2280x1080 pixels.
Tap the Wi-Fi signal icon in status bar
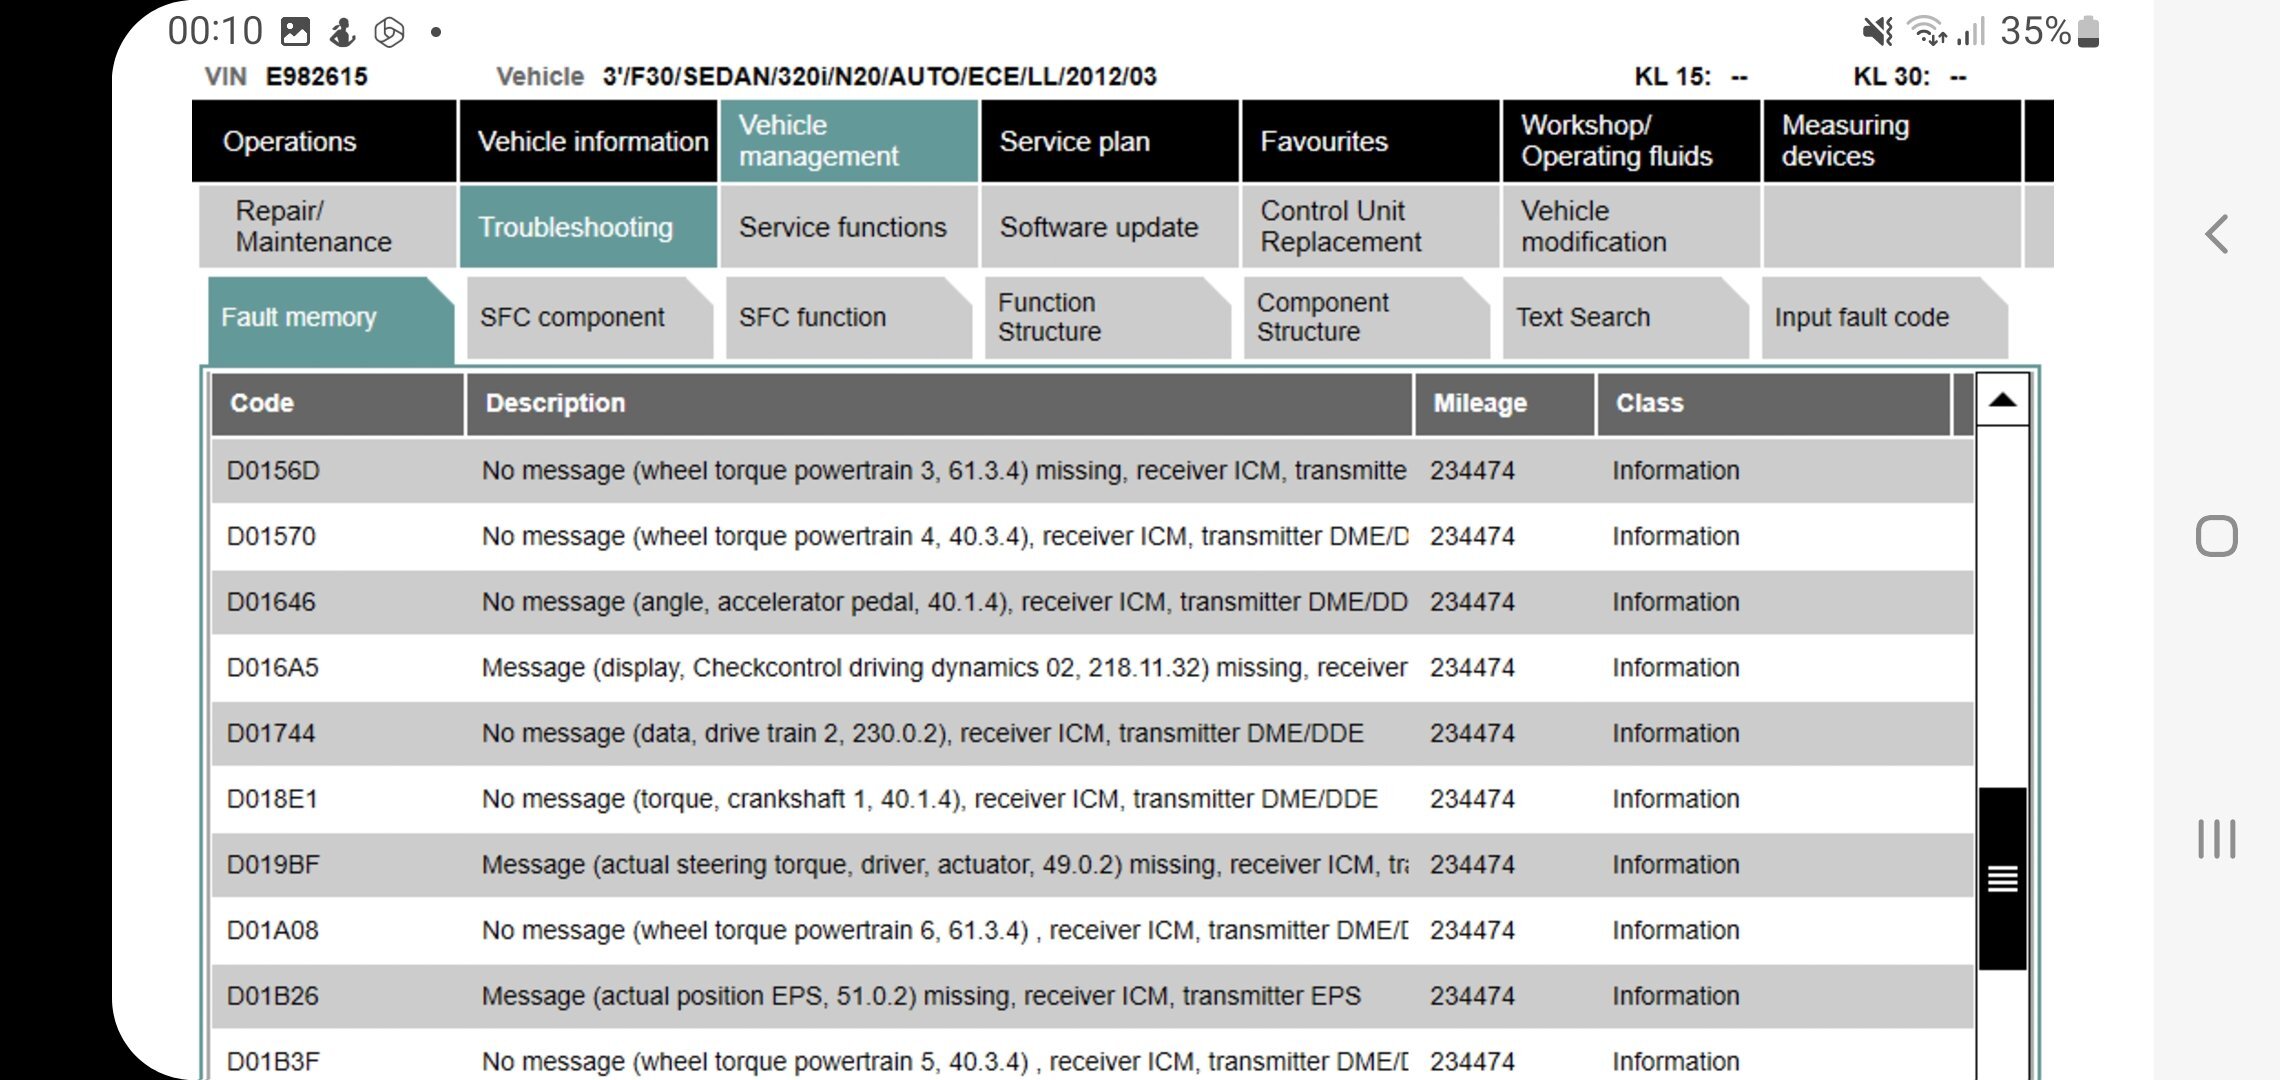1927,32
